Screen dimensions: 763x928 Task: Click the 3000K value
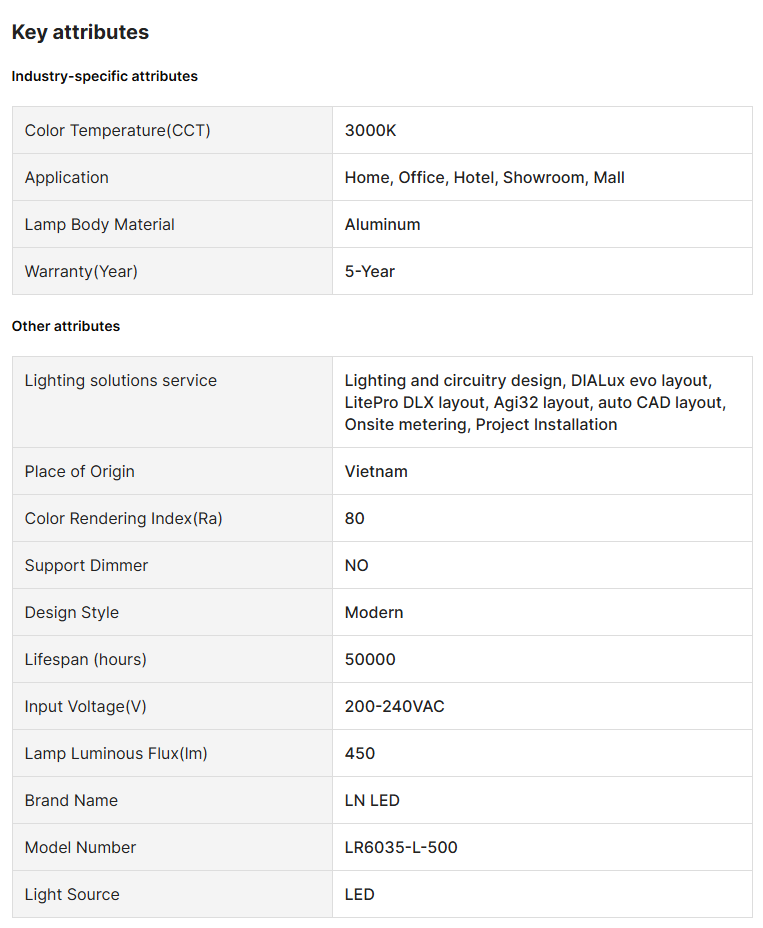point(371,130)
